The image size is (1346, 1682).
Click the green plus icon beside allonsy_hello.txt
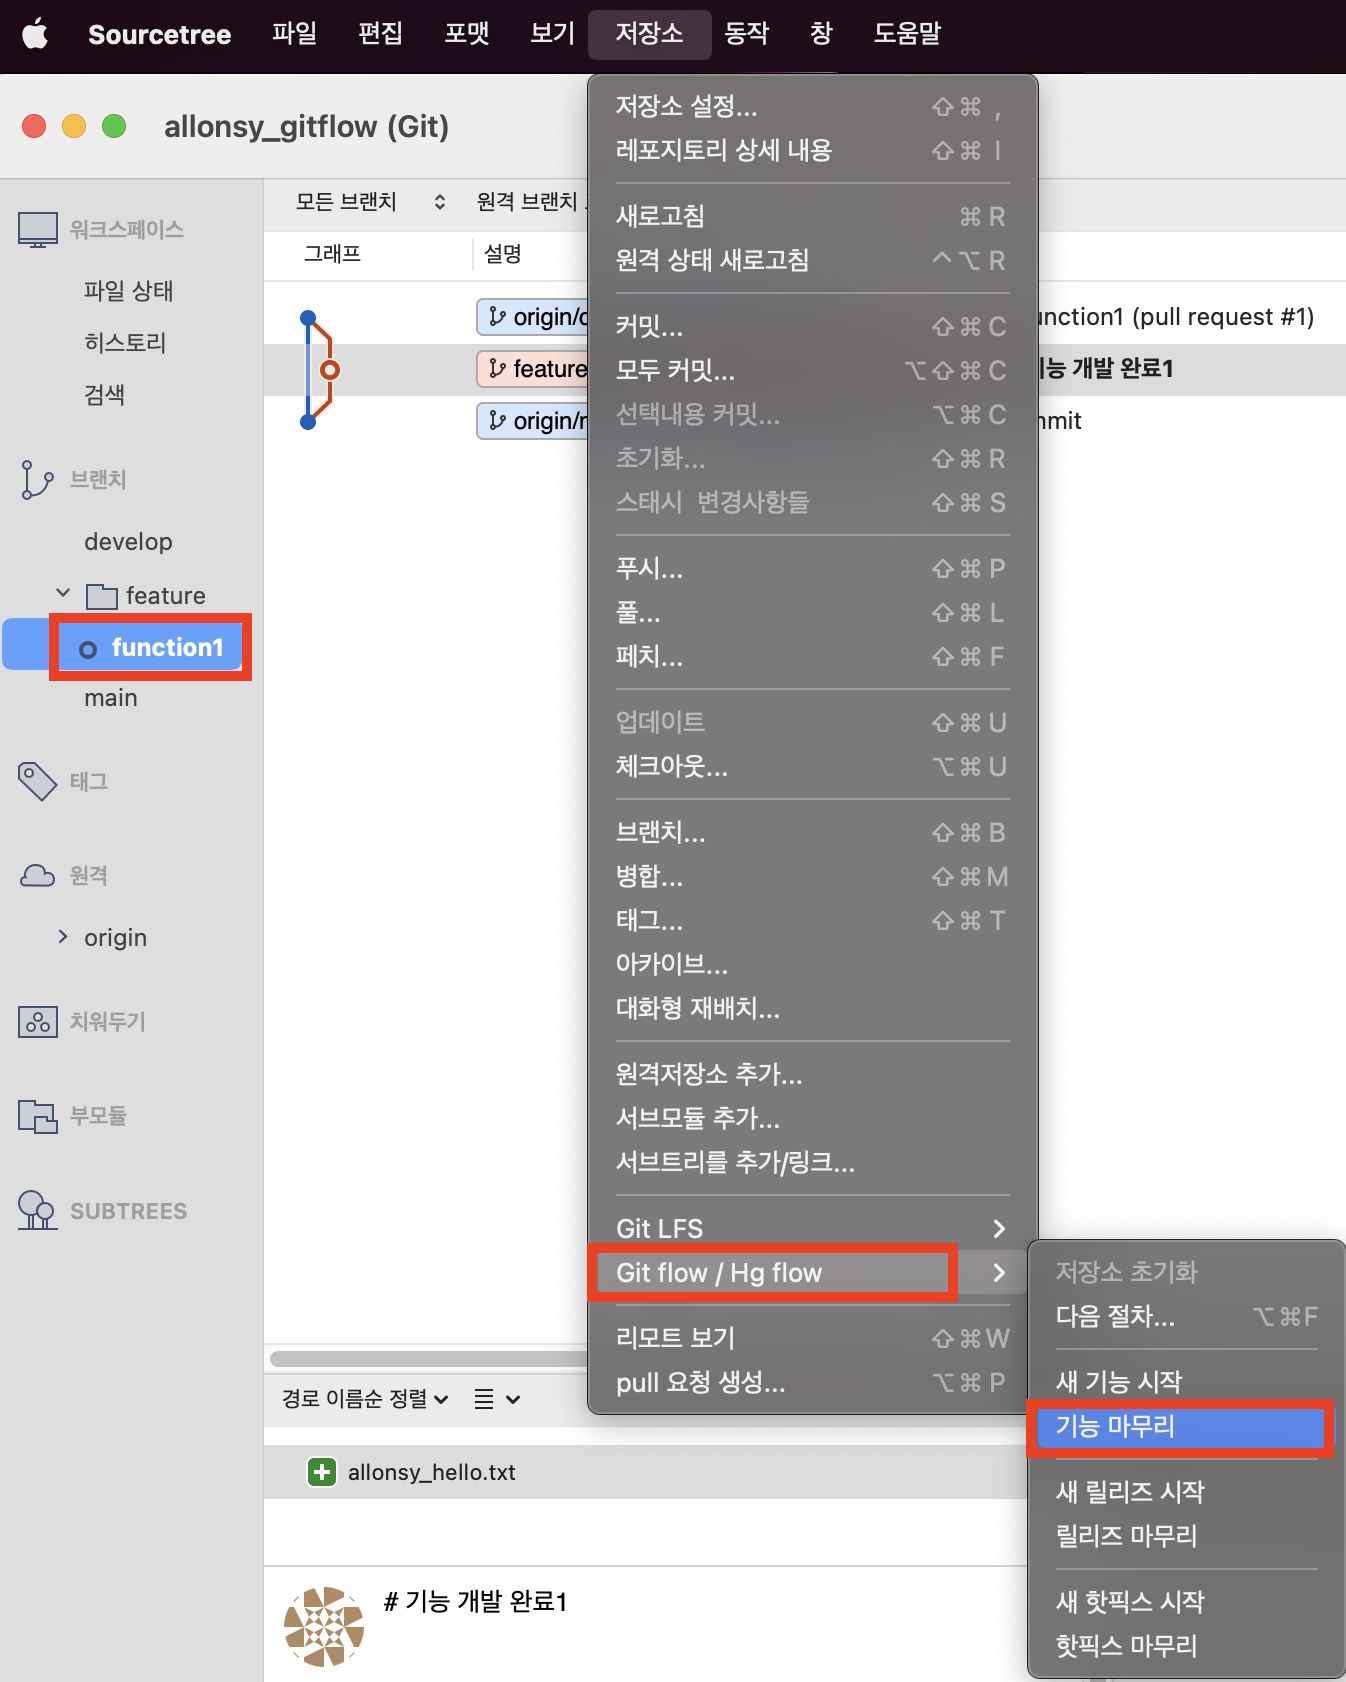click(x=322, y=1472)
